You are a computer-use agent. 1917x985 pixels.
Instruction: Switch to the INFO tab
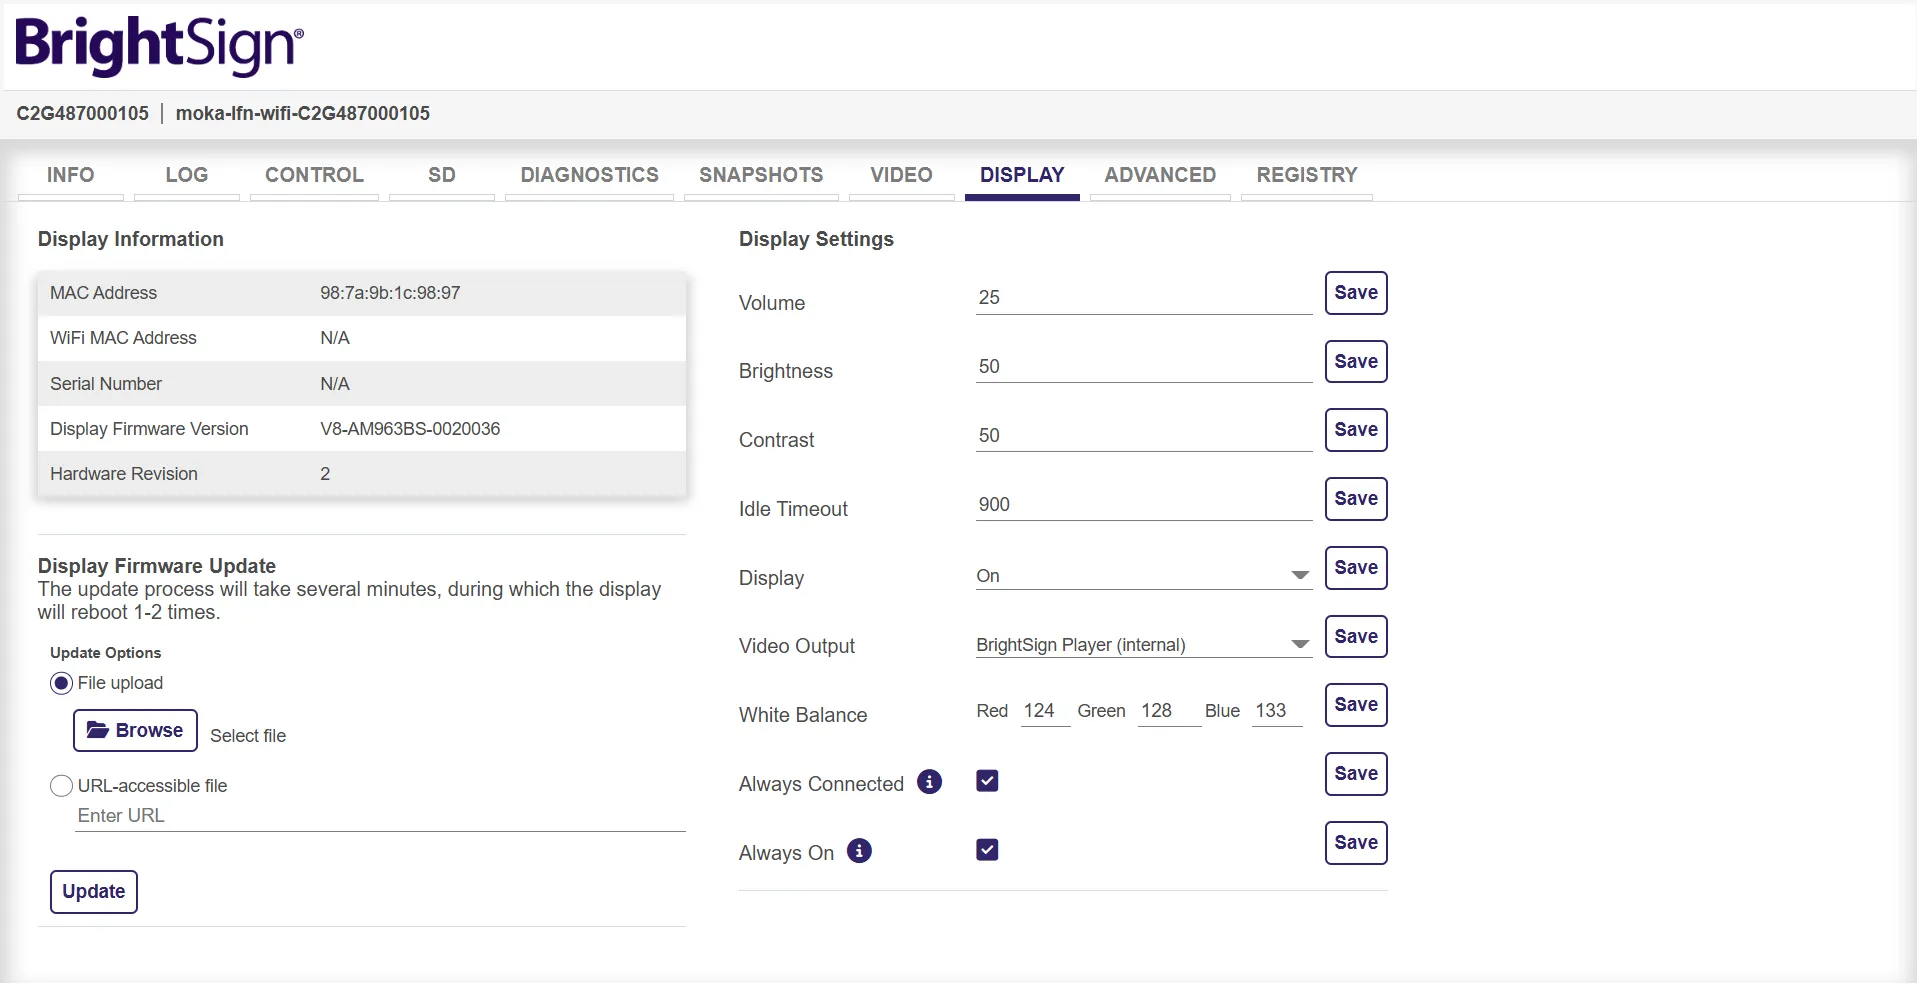(x=70, y=175)
